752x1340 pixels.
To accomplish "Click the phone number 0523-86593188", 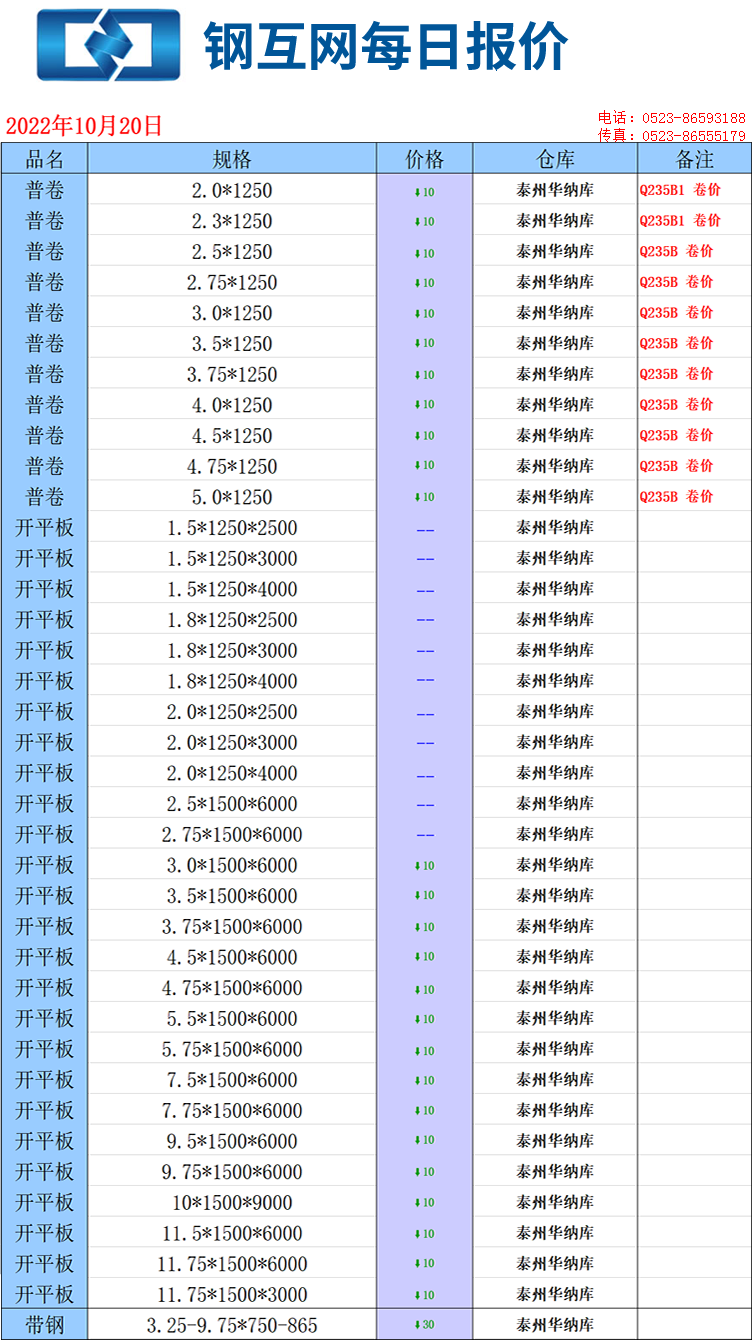I will point(694,118).
